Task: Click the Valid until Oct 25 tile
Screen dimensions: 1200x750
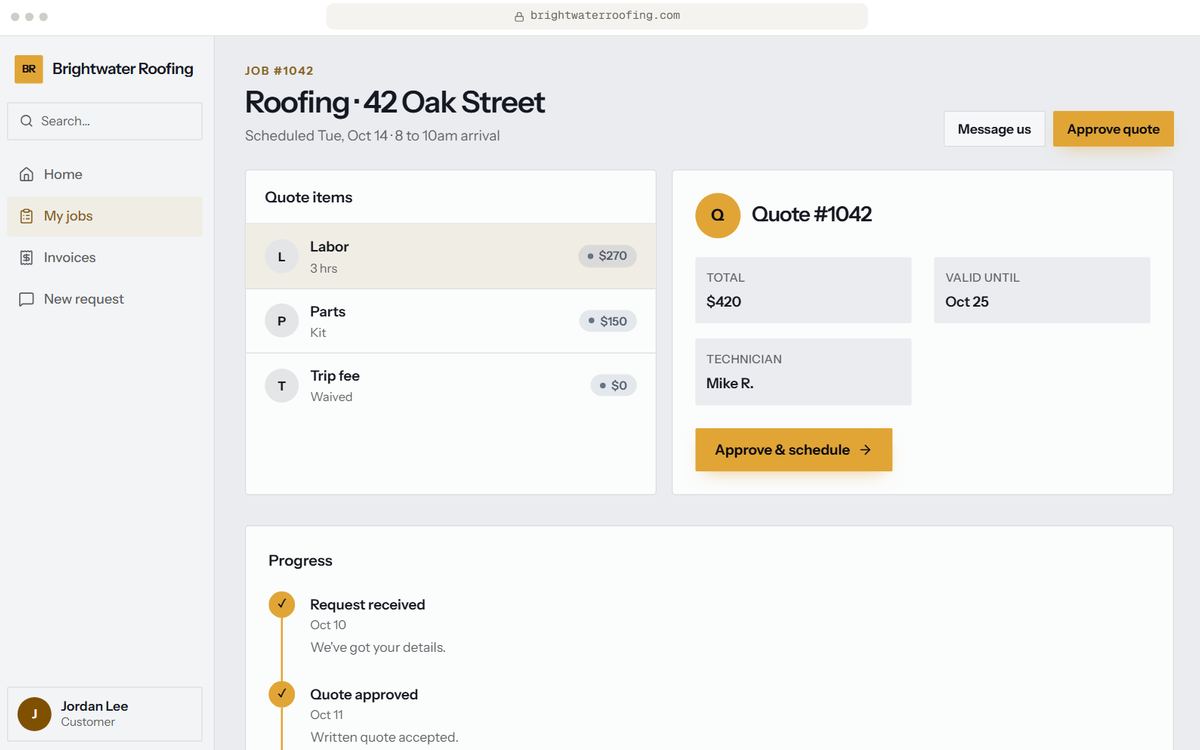Action: point(1042,290)
